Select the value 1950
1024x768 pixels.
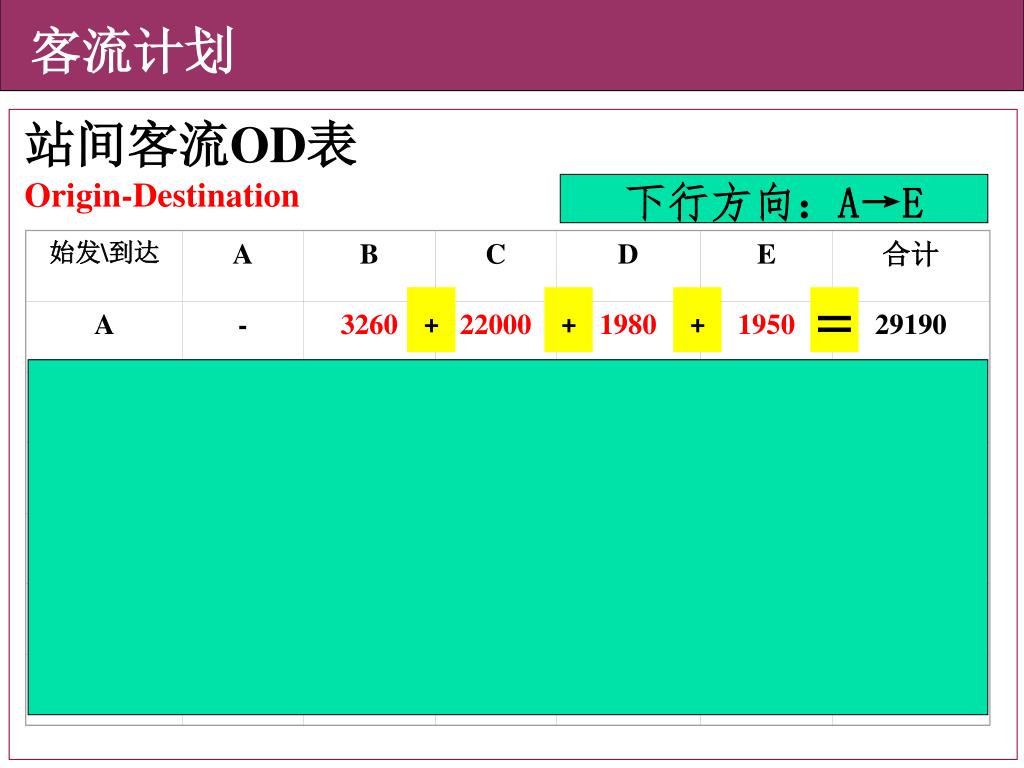(767, 325)
